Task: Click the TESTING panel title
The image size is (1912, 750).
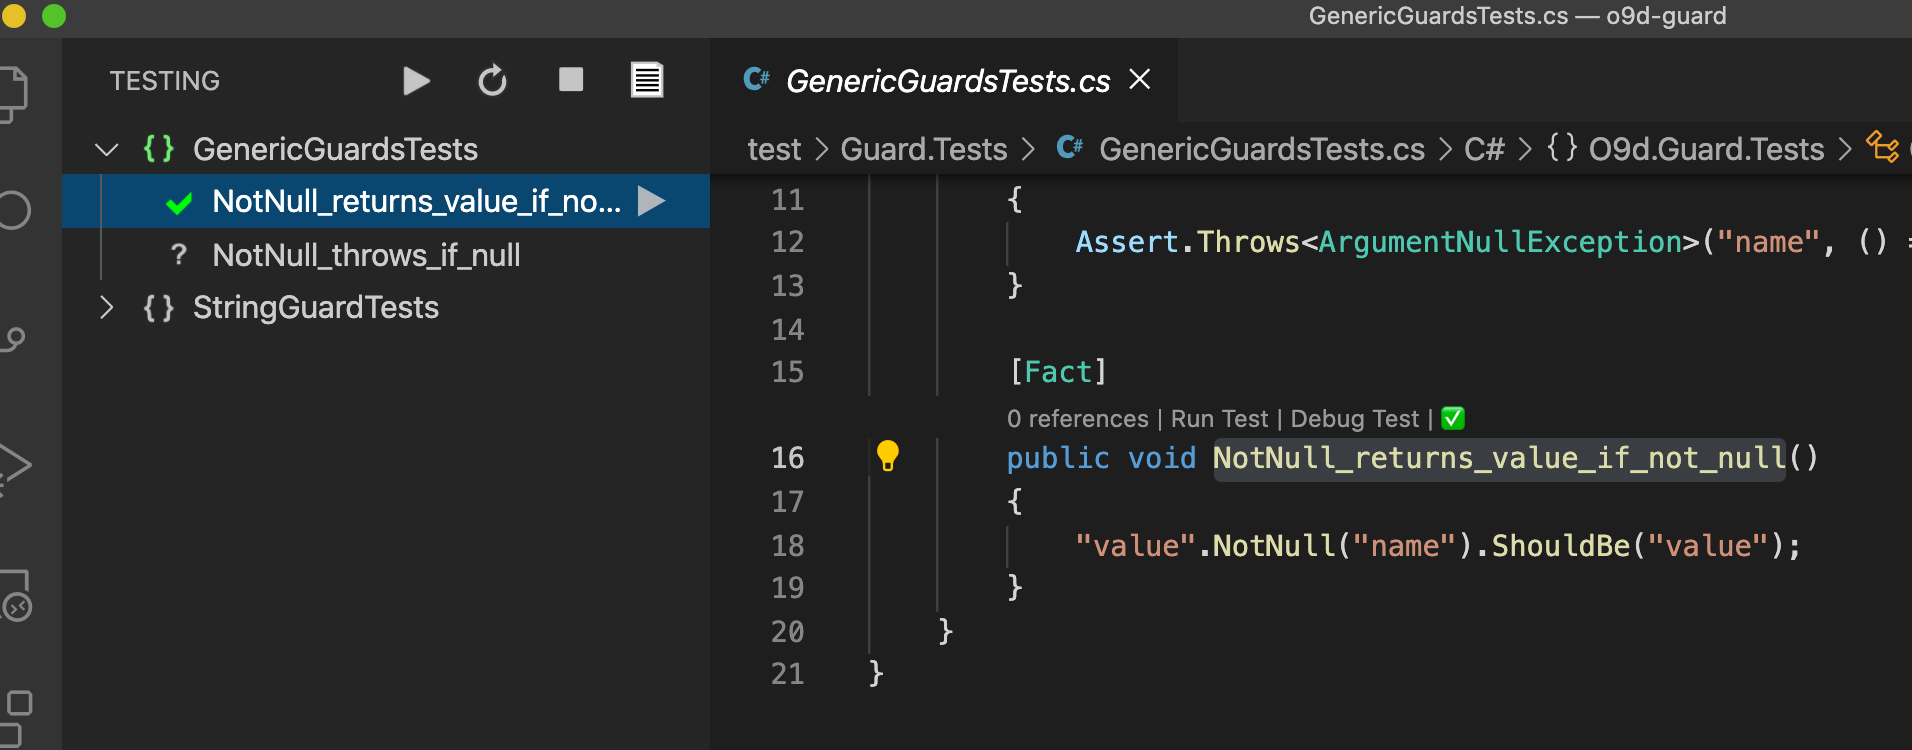Action: (164, 81)
